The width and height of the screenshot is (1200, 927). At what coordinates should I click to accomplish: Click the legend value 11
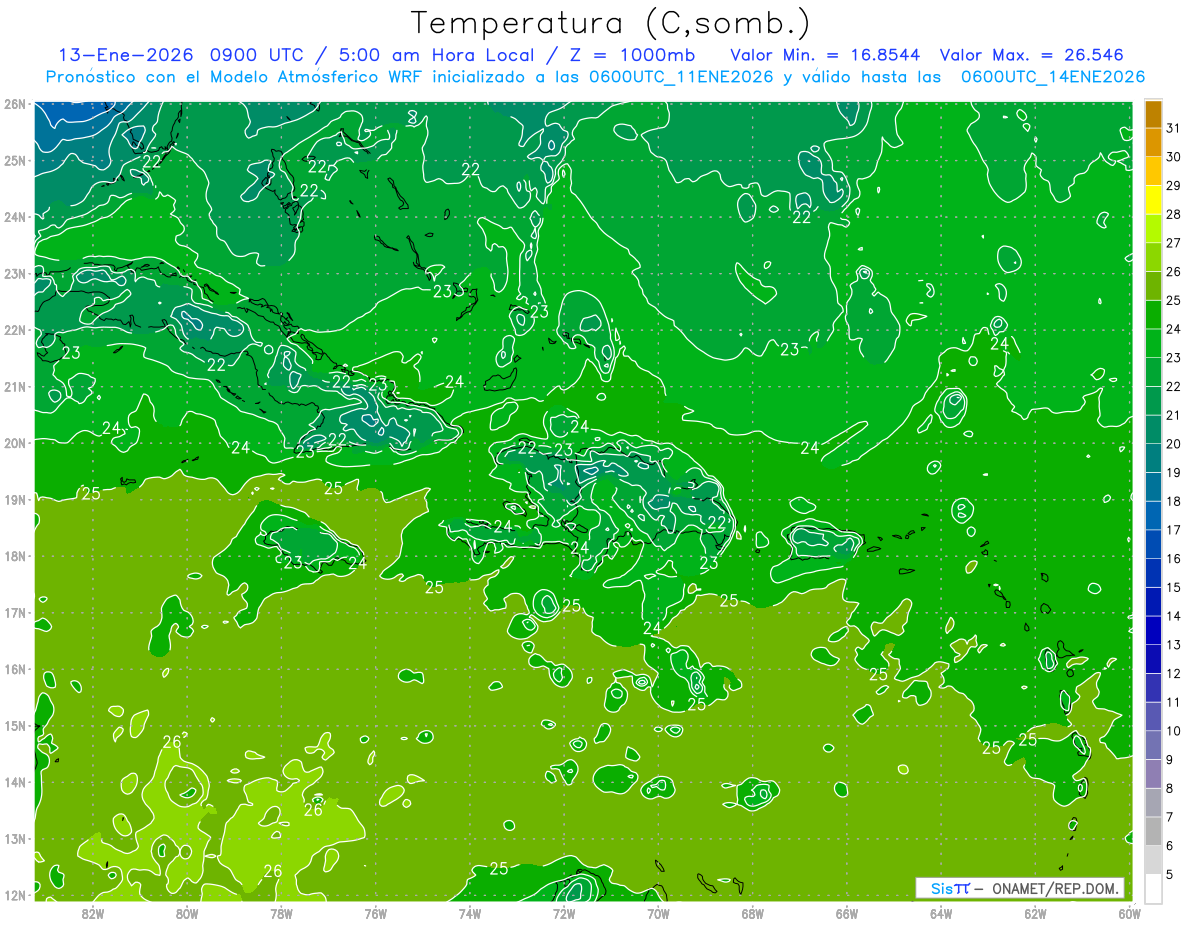[x=1174, y=702]
